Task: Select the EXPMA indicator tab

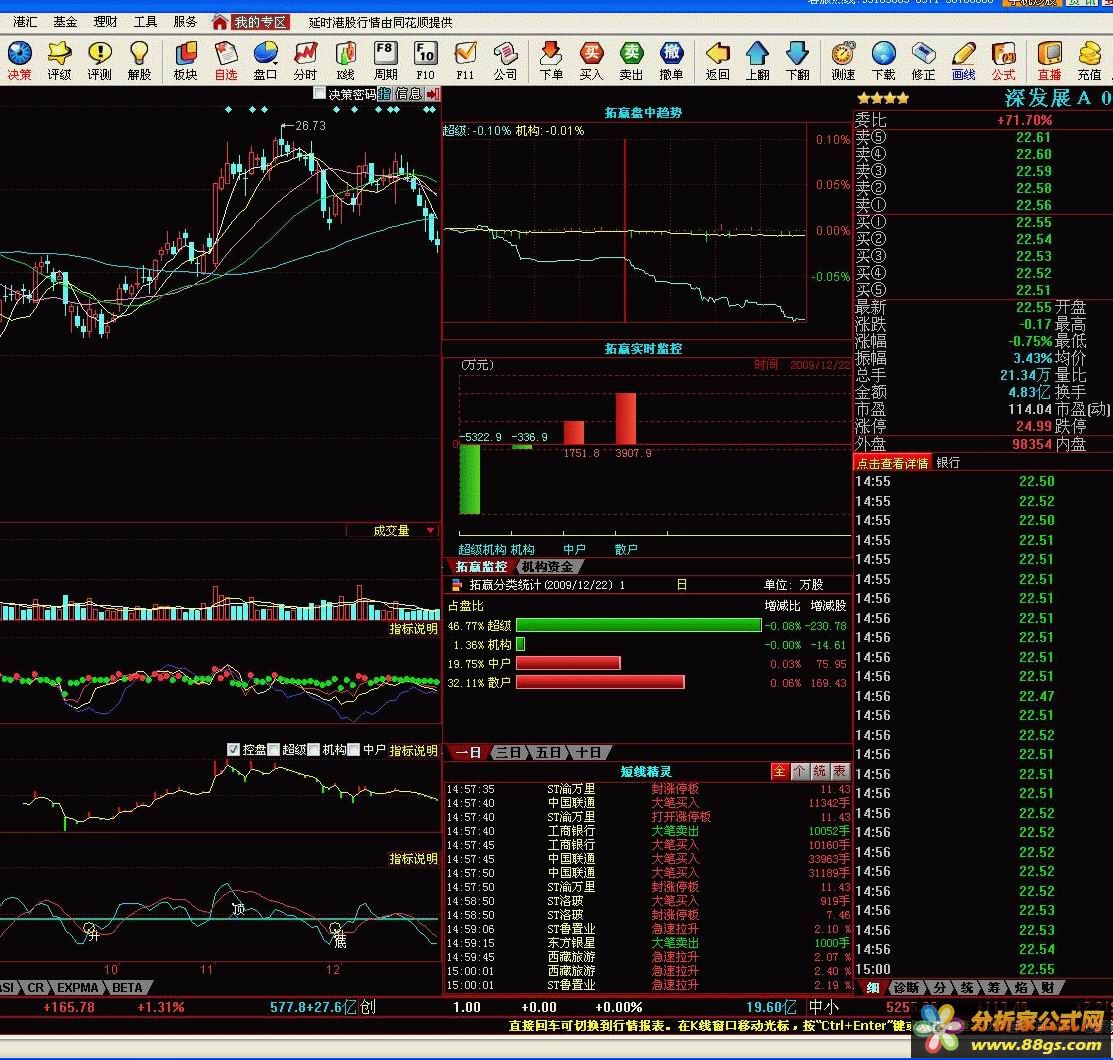Action: point(77,988)
